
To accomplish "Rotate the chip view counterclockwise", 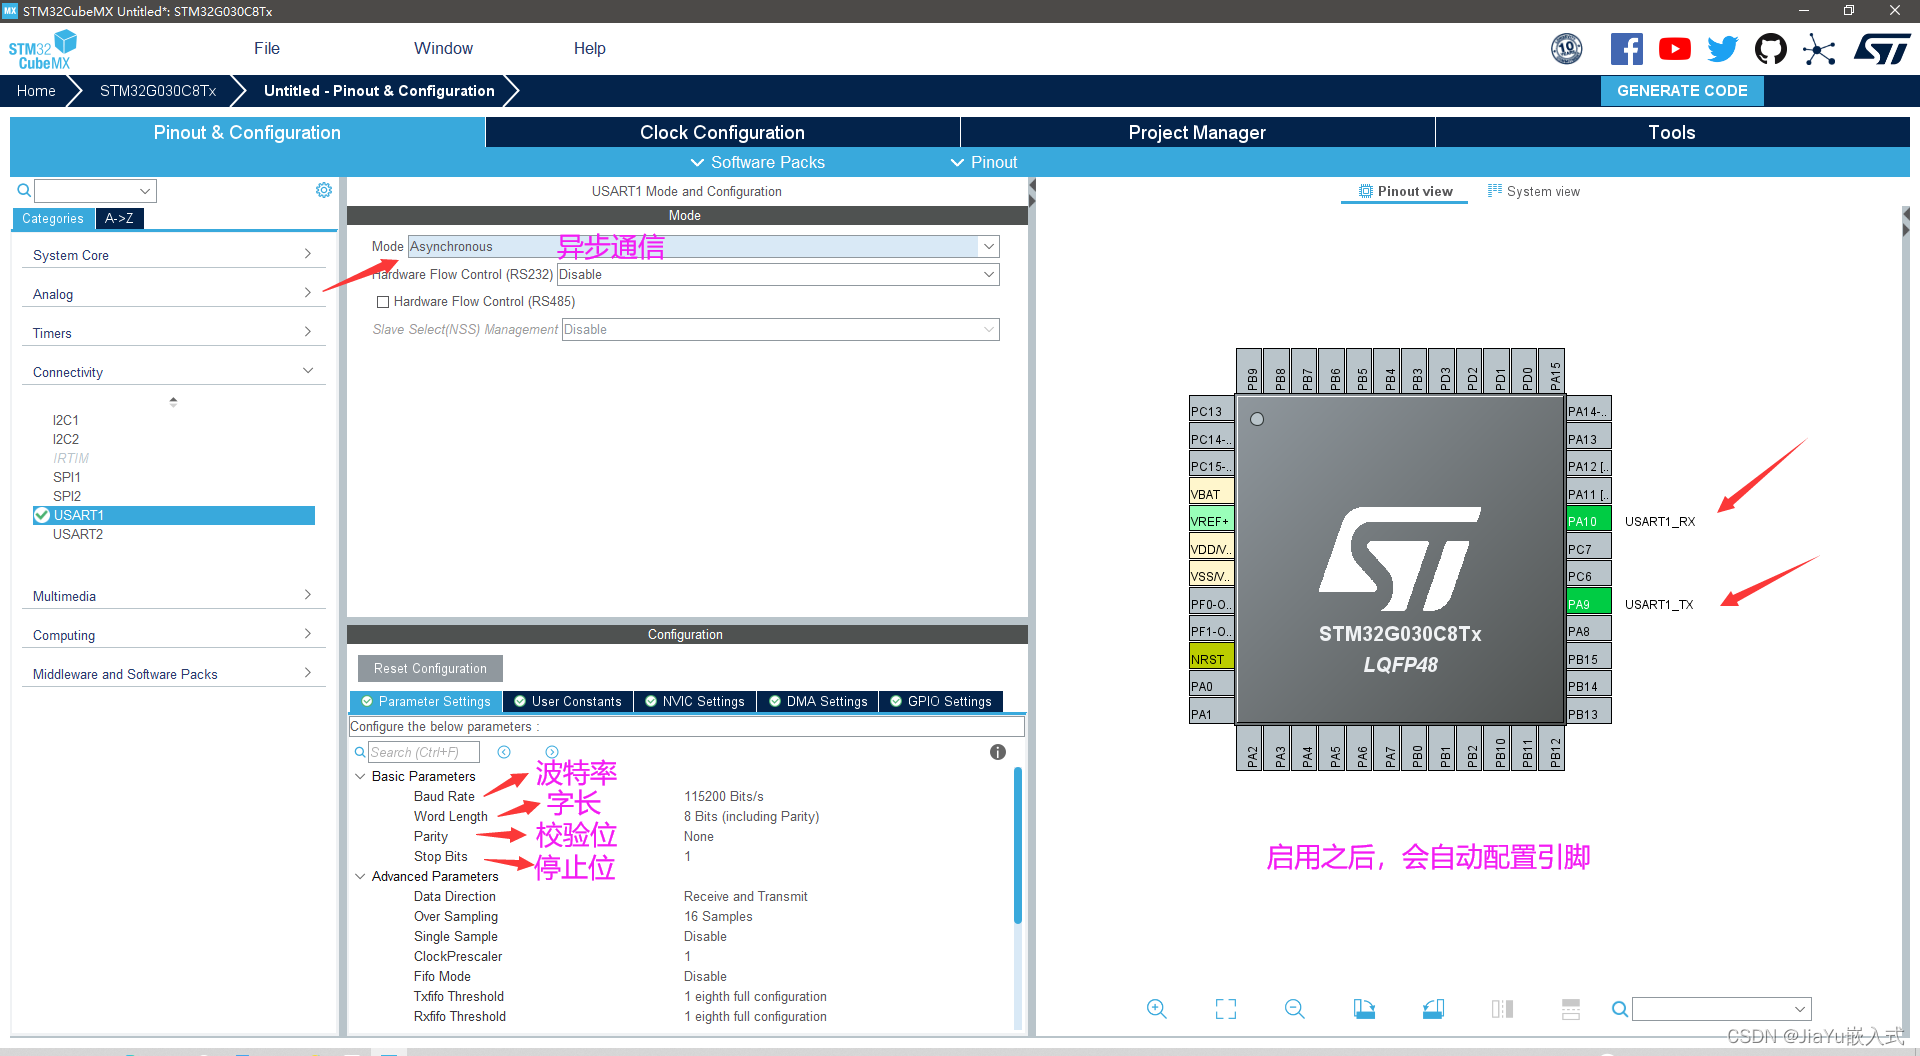I will pyautogui.click(x=1433, y=1009).
